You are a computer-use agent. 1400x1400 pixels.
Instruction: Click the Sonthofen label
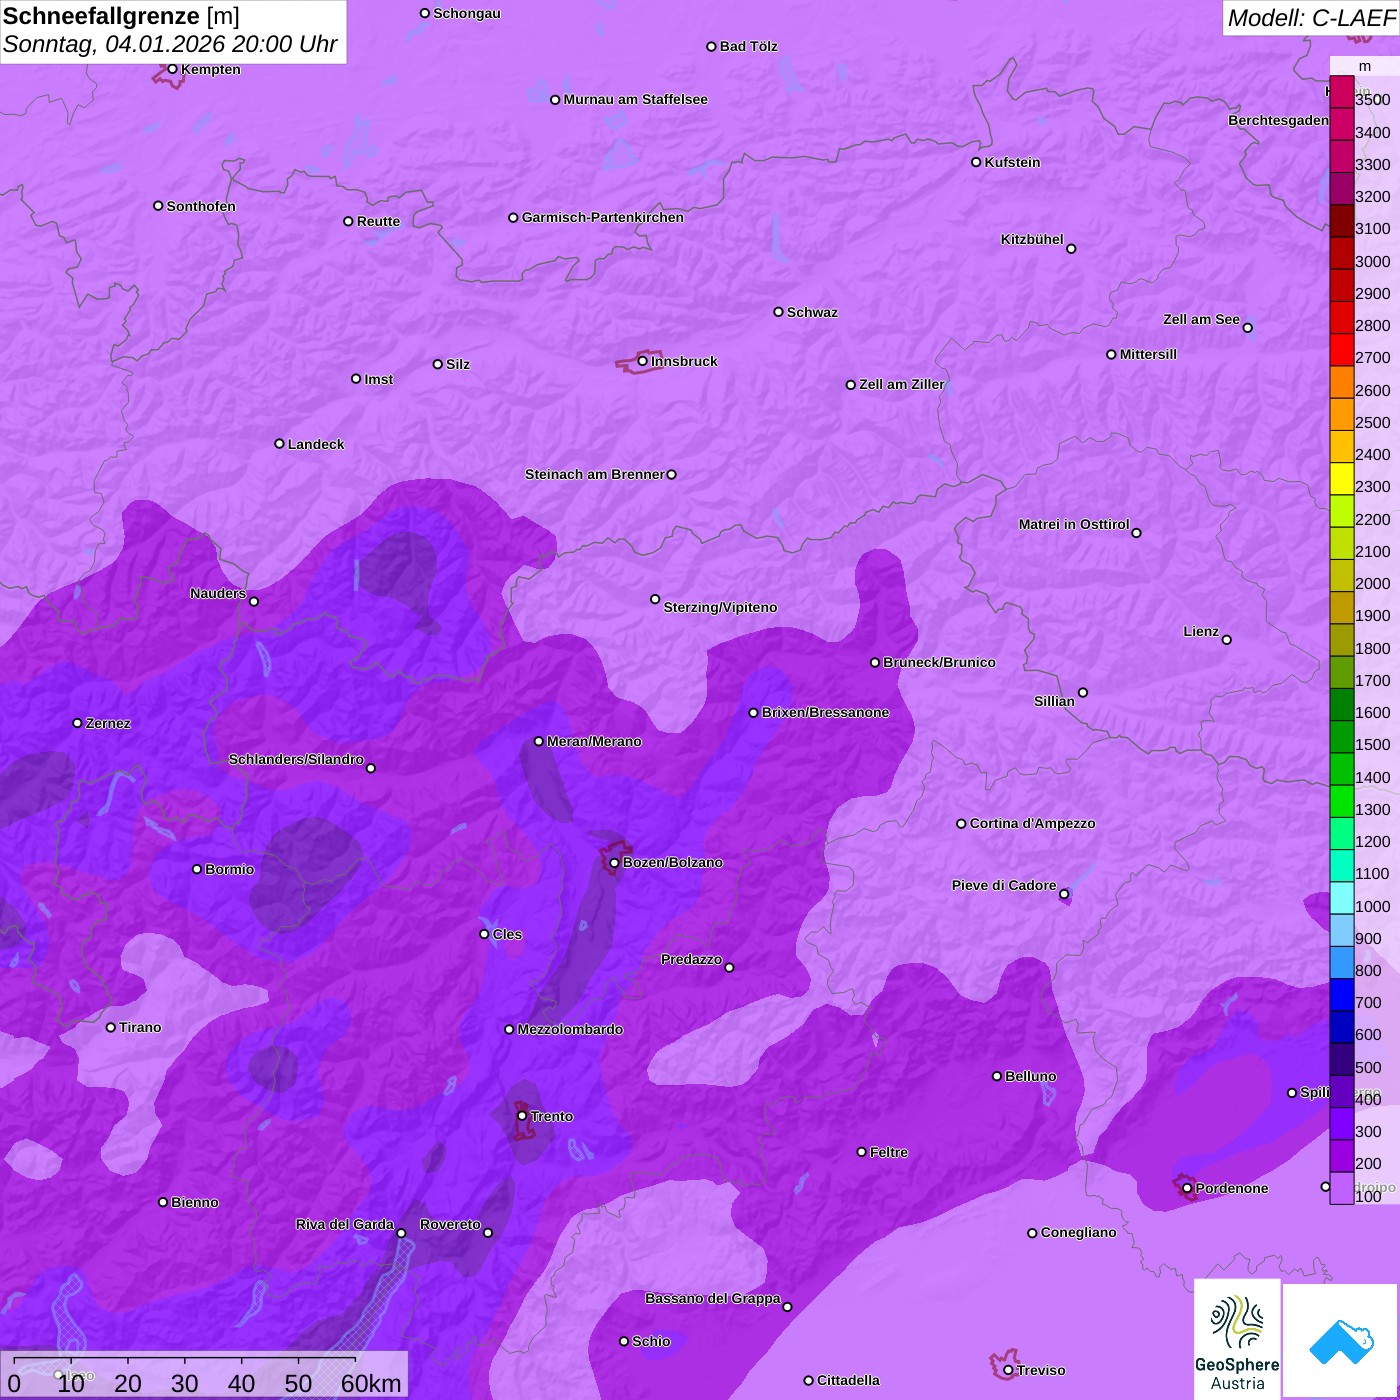pyautogui.click(x=201, y=206)
